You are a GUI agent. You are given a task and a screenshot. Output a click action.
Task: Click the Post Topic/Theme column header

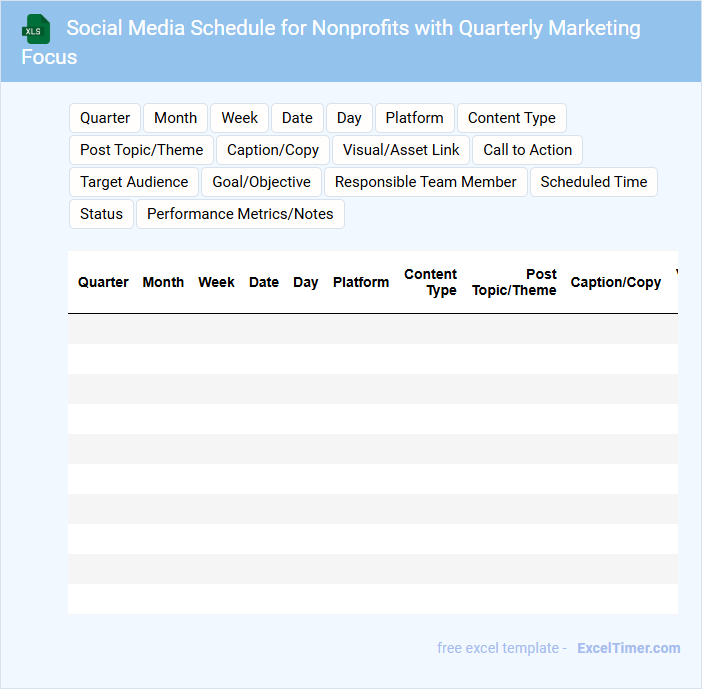coord(514,282)
